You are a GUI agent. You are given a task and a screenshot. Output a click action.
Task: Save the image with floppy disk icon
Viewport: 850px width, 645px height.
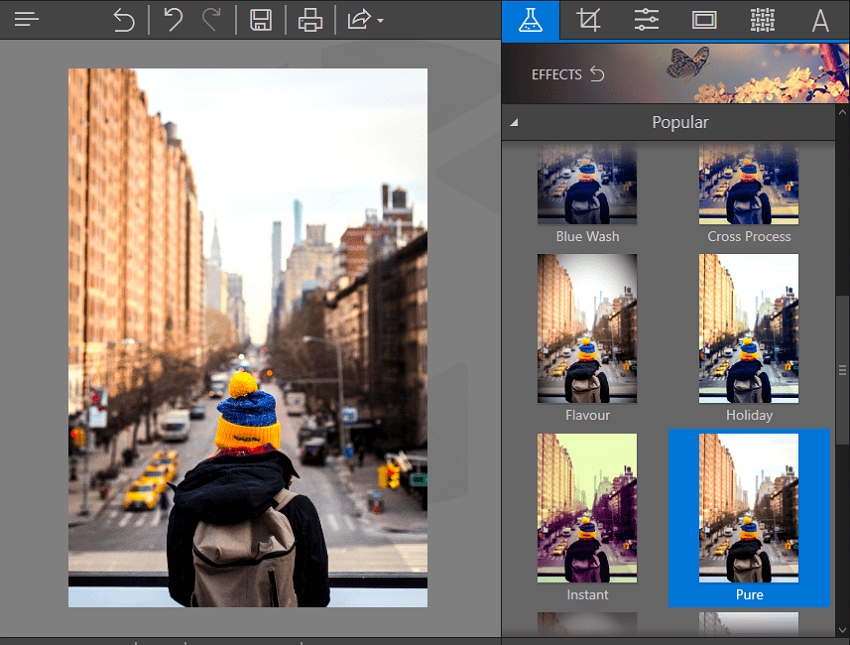click(261, 20)
